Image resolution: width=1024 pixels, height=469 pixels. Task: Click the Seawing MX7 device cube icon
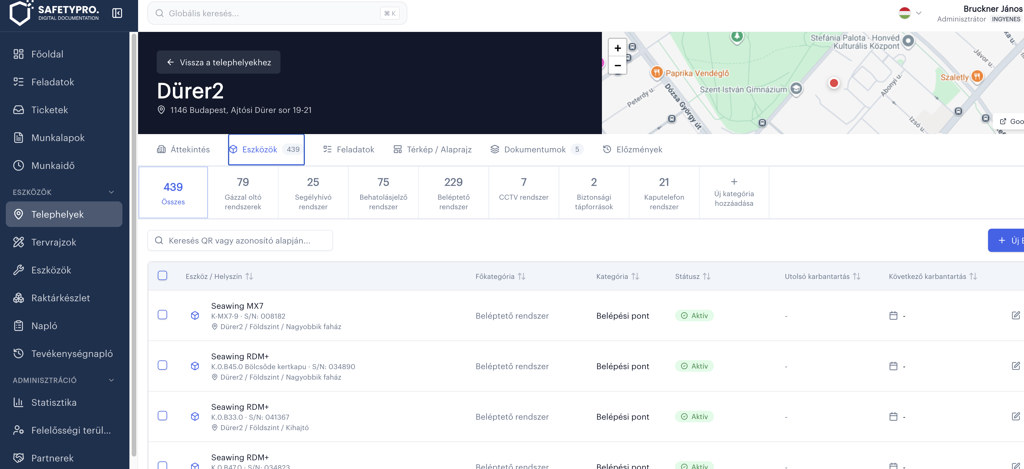coord(195,315)
